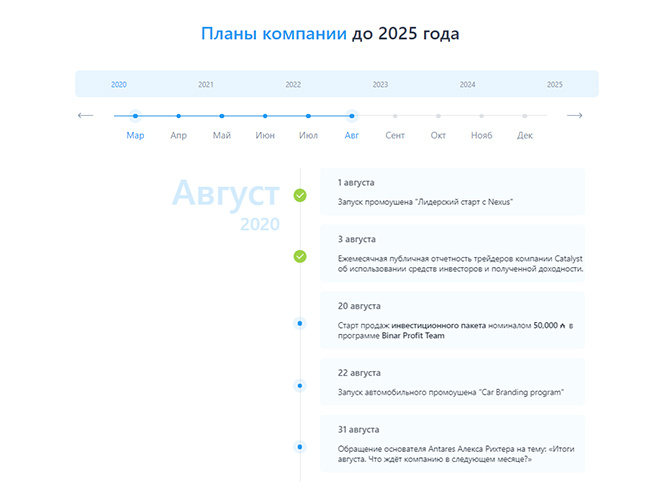The image size is (668, 503).
Task: Click the blue dot marker for 20 августа
Action: pos(300,323)
